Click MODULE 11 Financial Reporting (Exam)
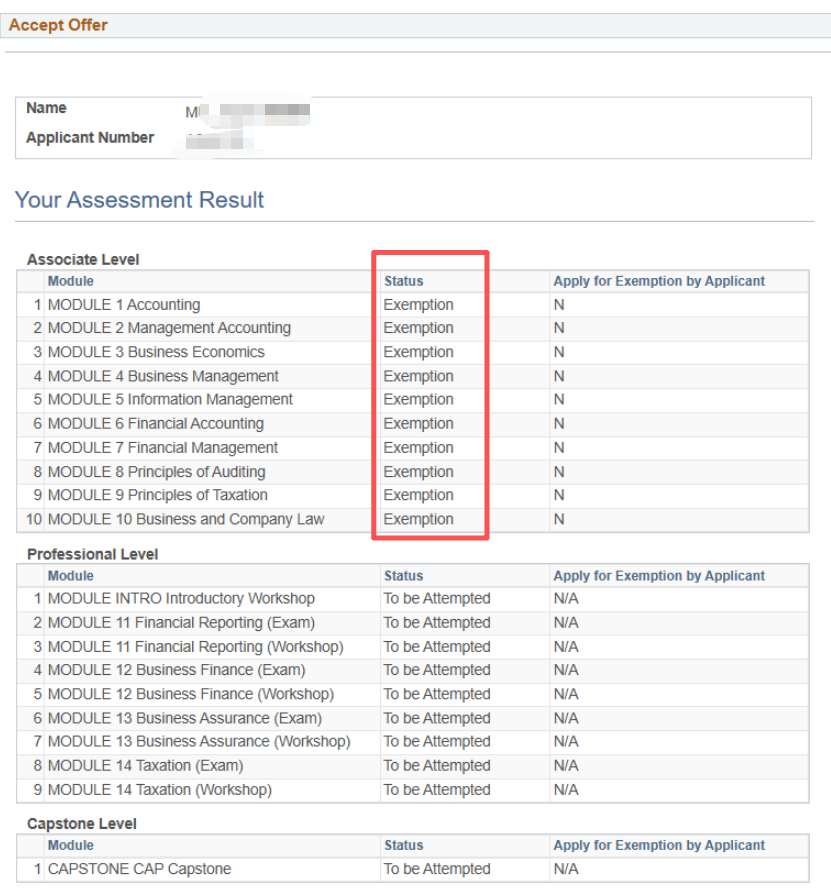This screenshot has width=831, height=890. pos(176,622)
